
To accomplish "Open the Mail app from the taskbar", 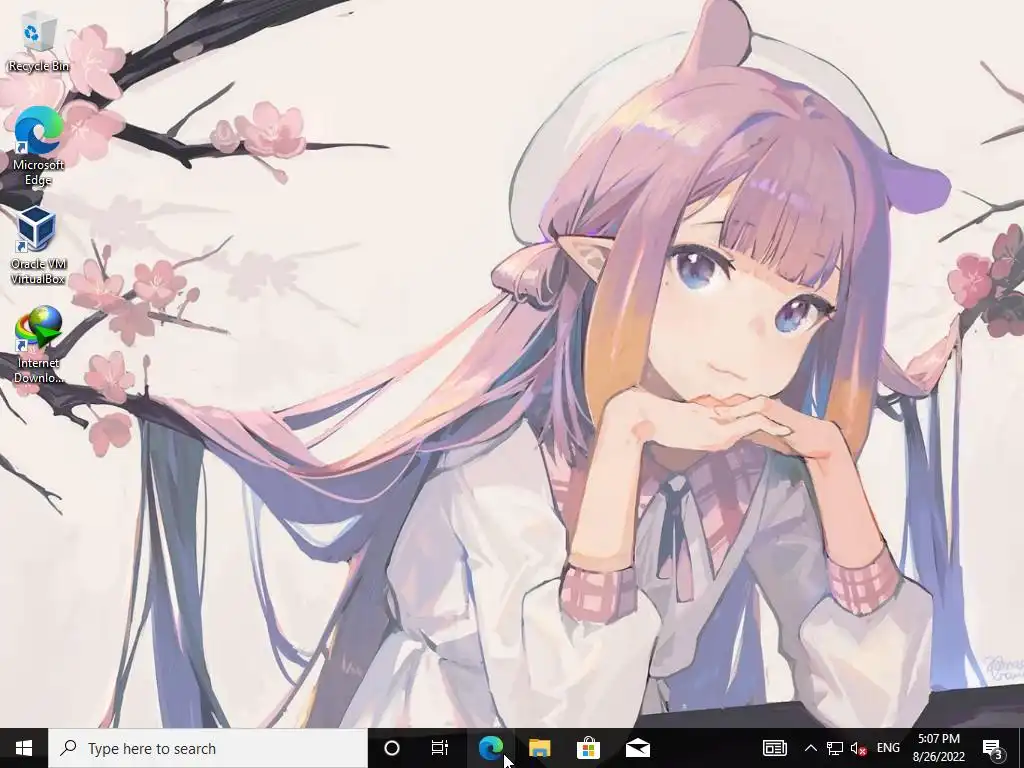I will [x=638, y=748].
